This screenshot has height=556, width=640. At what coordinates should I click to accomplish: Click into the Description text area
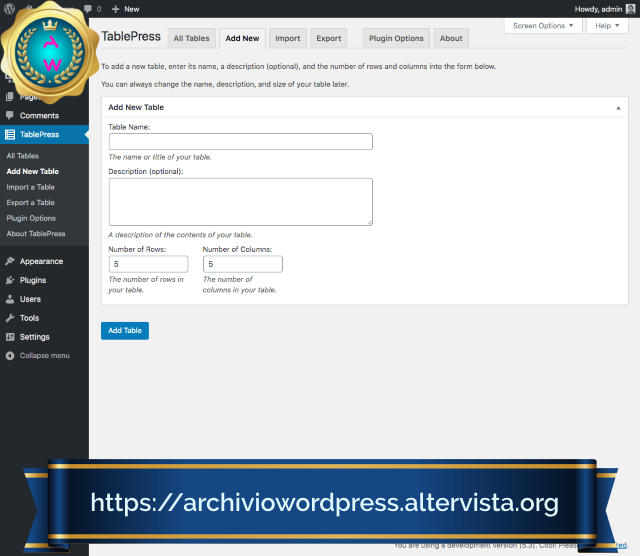tap(241, 202)
